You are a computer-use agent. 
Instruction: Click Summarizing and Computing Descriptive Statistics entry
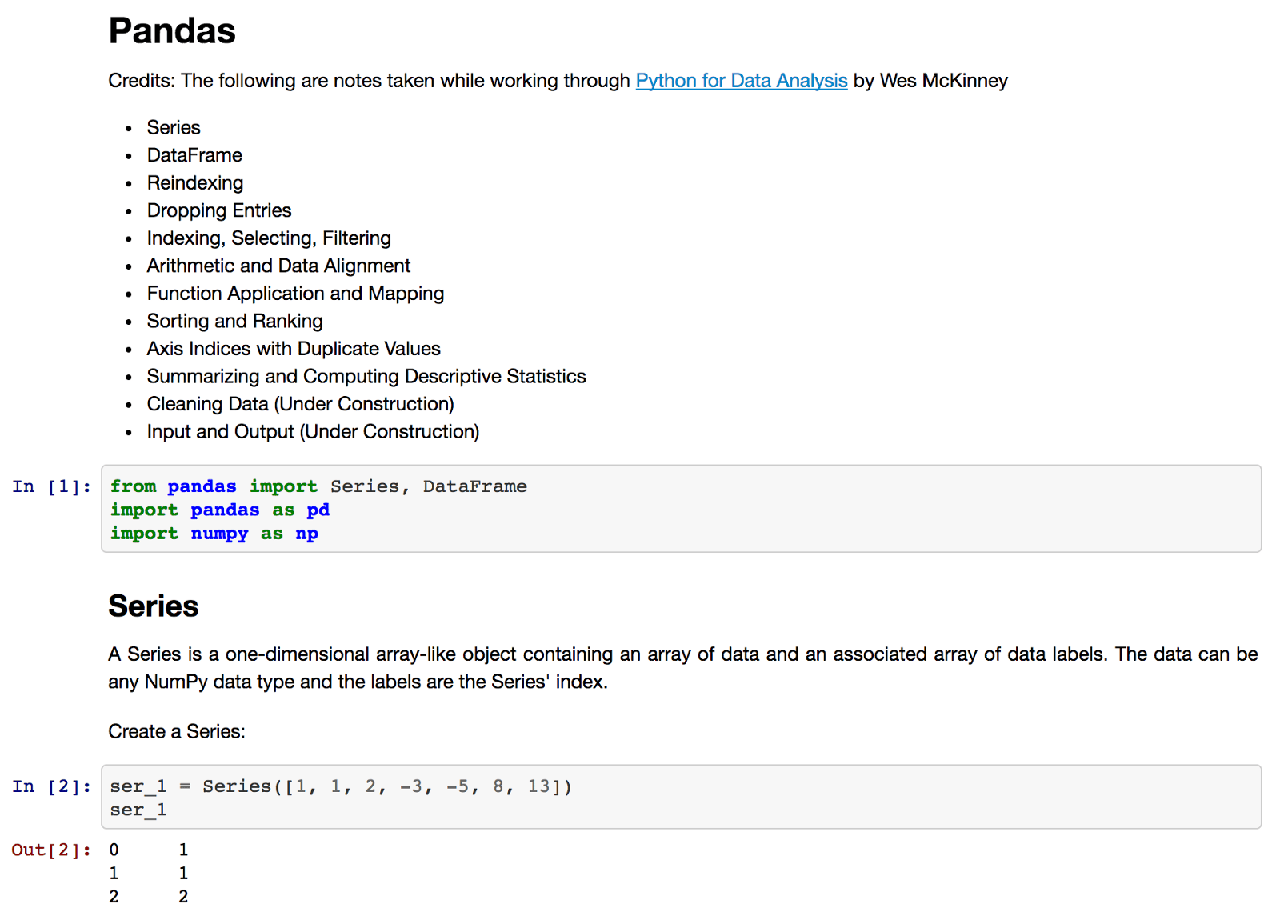(x=366, y=376)
